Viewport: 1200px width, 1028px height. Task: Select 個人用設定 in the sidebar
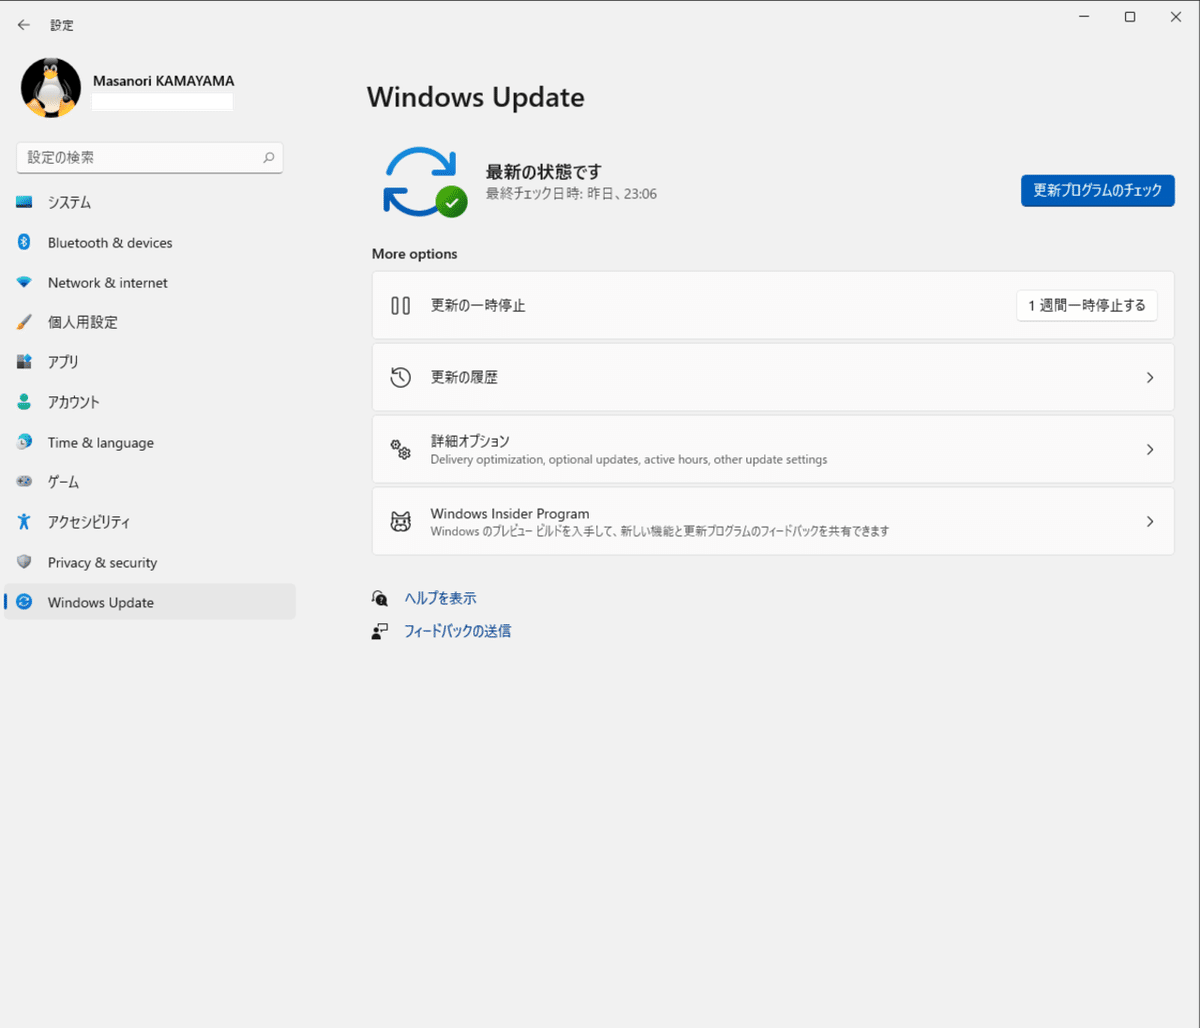(150, 322)
